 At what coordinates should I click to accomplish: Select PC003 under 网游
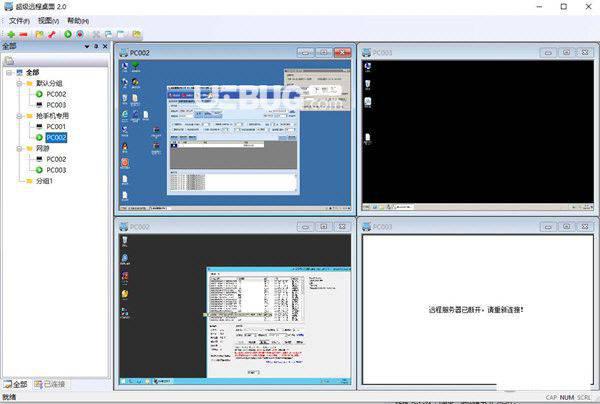click(56, 170)
